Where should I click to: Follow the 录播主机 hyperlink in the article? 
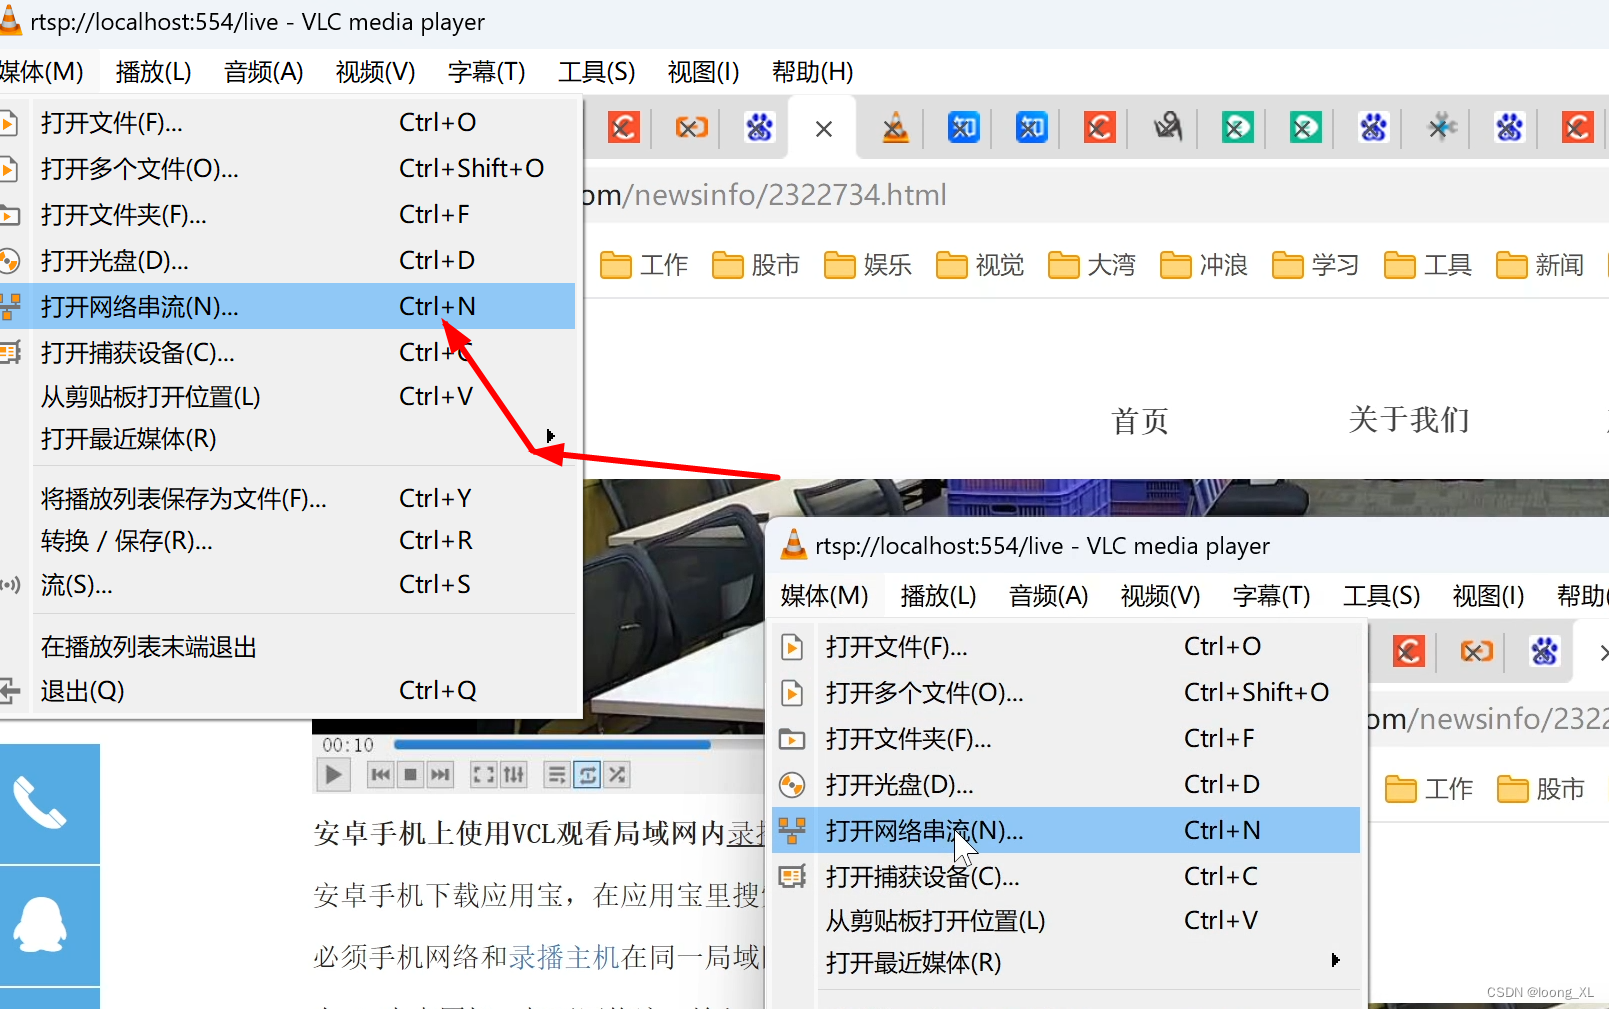coord(565,957)
